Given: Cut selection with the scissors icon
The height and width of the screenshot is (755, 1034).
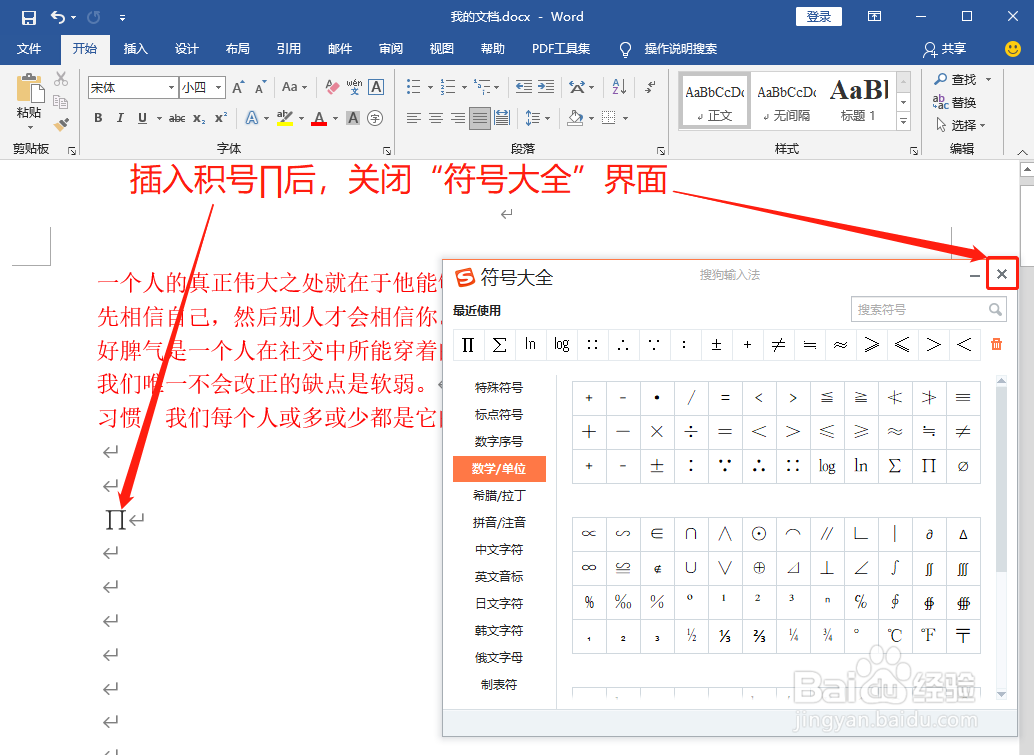Looking at the screenshot, I should pyautogui.click(x=61, y=79).
